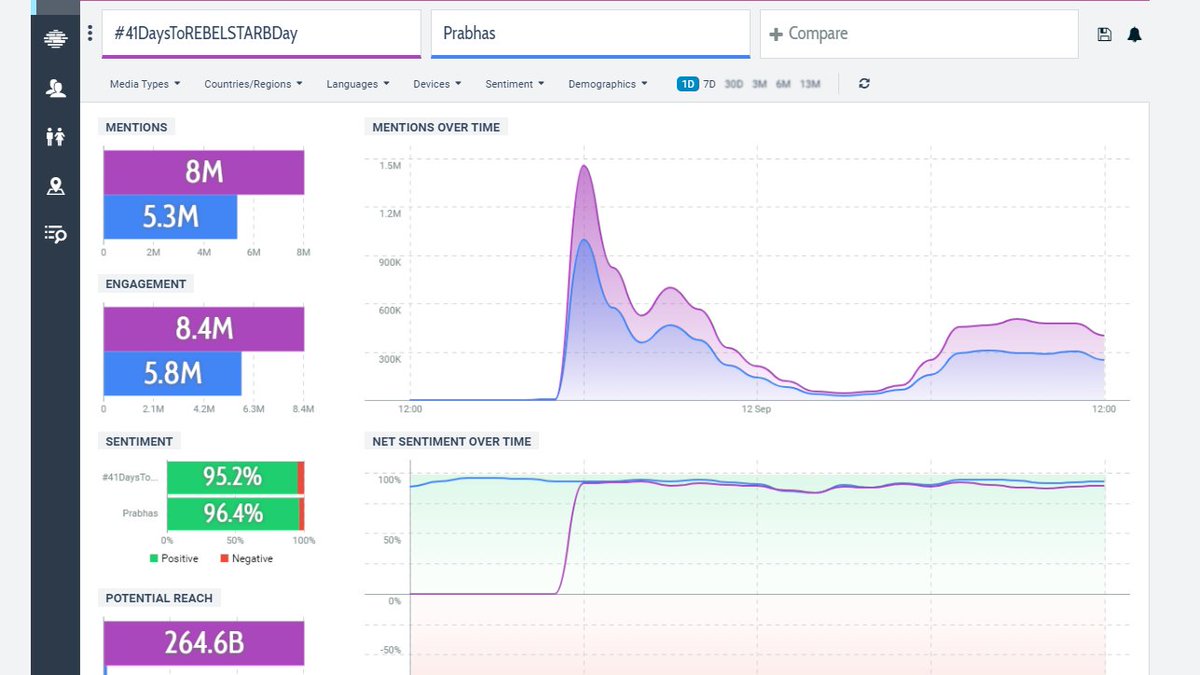Select the 6M time range
The width and height of the screenshot is (1200, 675).
[783, 84]
